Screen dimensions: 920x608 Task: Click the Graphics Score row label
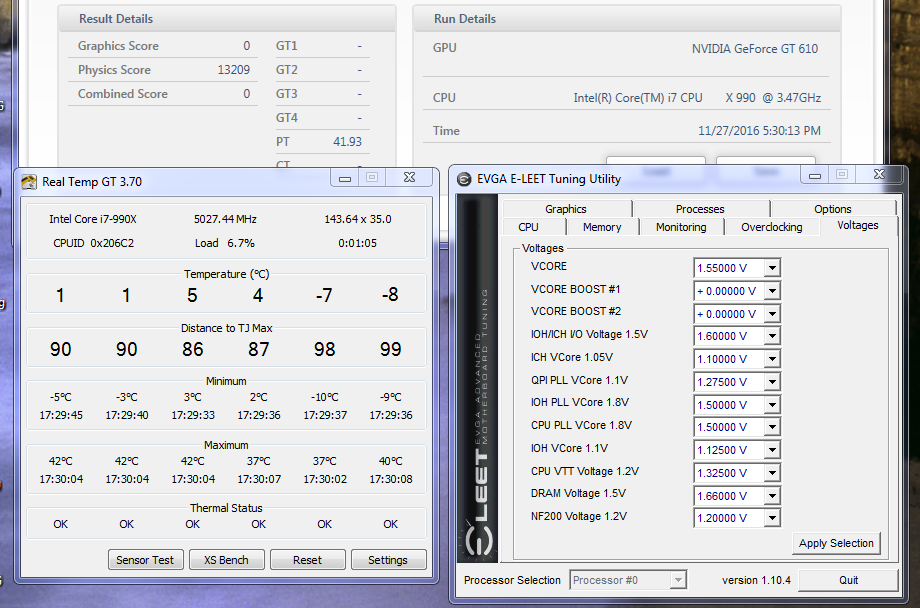point(118,46)
